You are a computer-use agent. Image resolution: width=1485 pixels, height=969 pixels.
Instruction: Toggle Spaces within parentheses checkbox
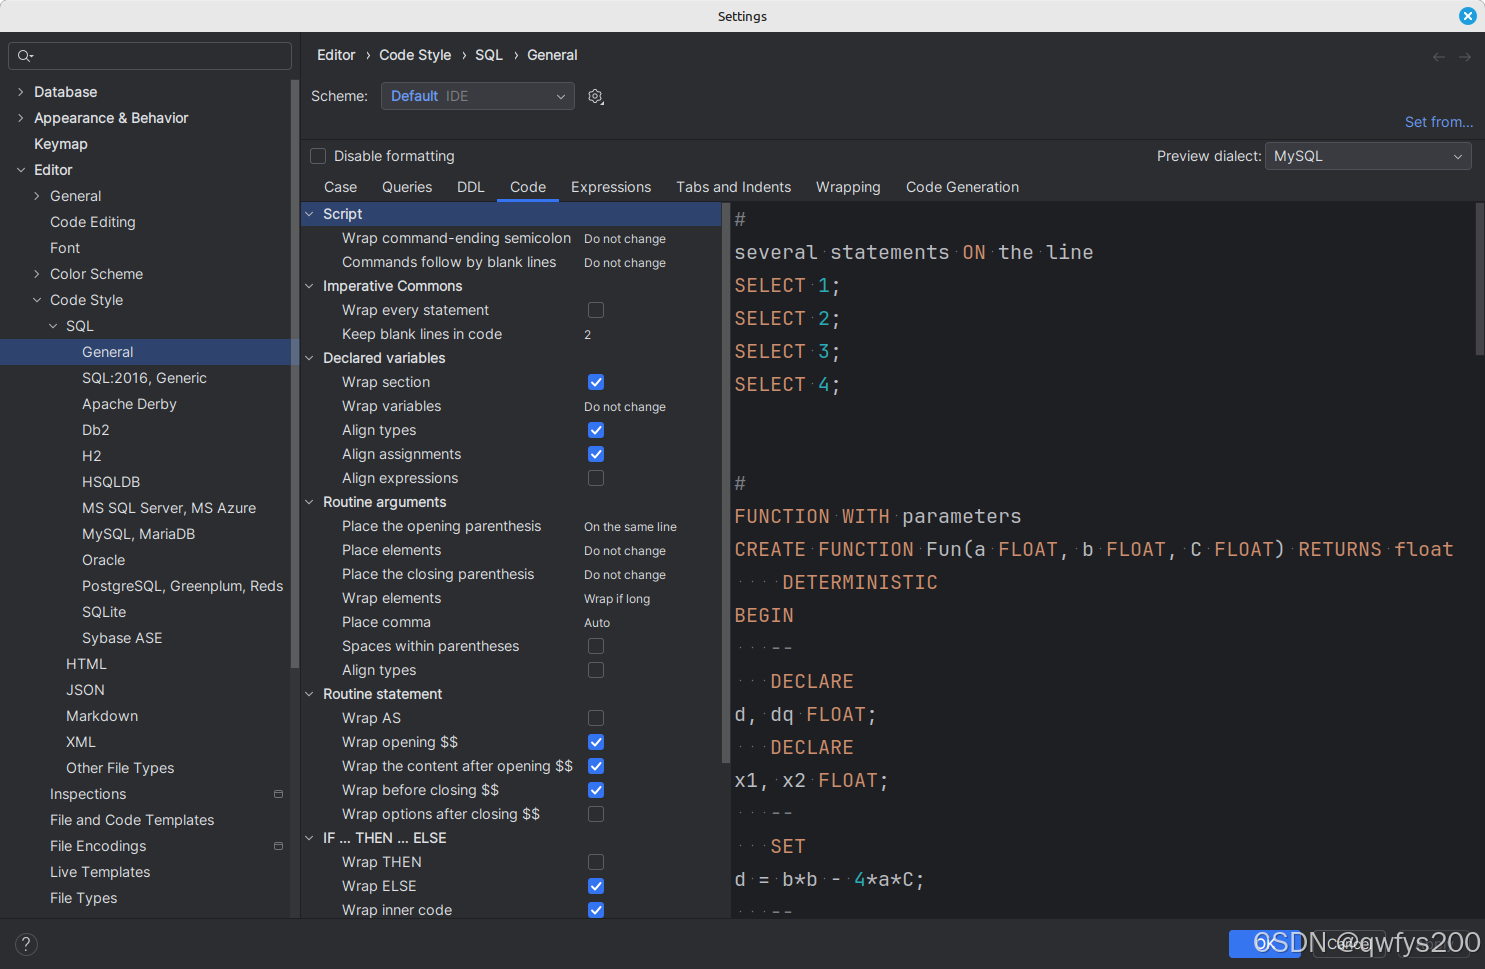click(x=596, y=646)
